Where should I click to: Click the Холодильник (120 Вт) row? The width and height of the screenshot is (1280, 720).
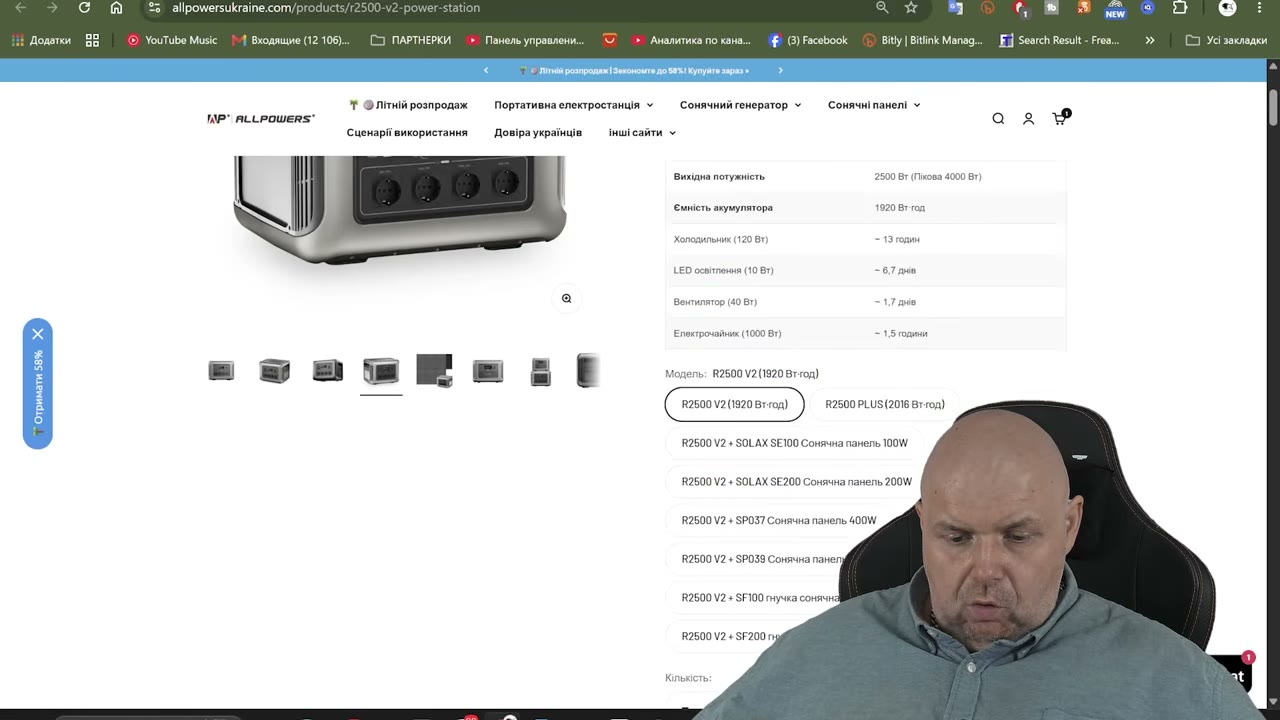coord(865,239)
